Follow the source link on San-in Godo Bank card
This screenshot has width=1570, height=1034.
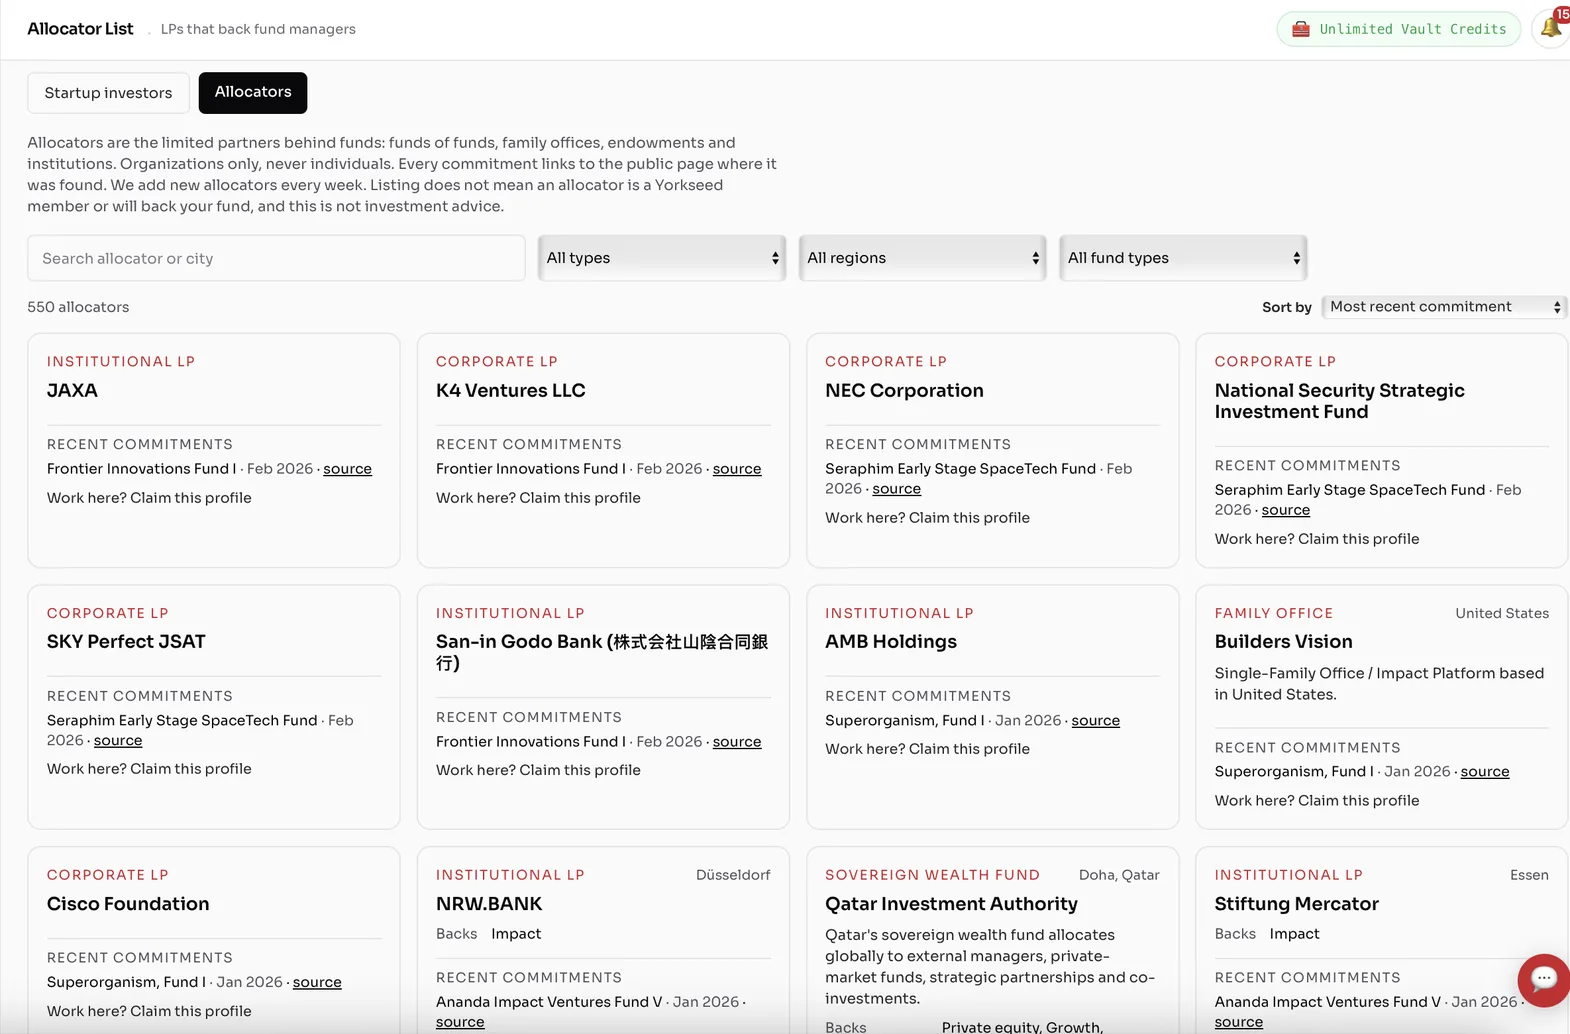tap(737, 742)
